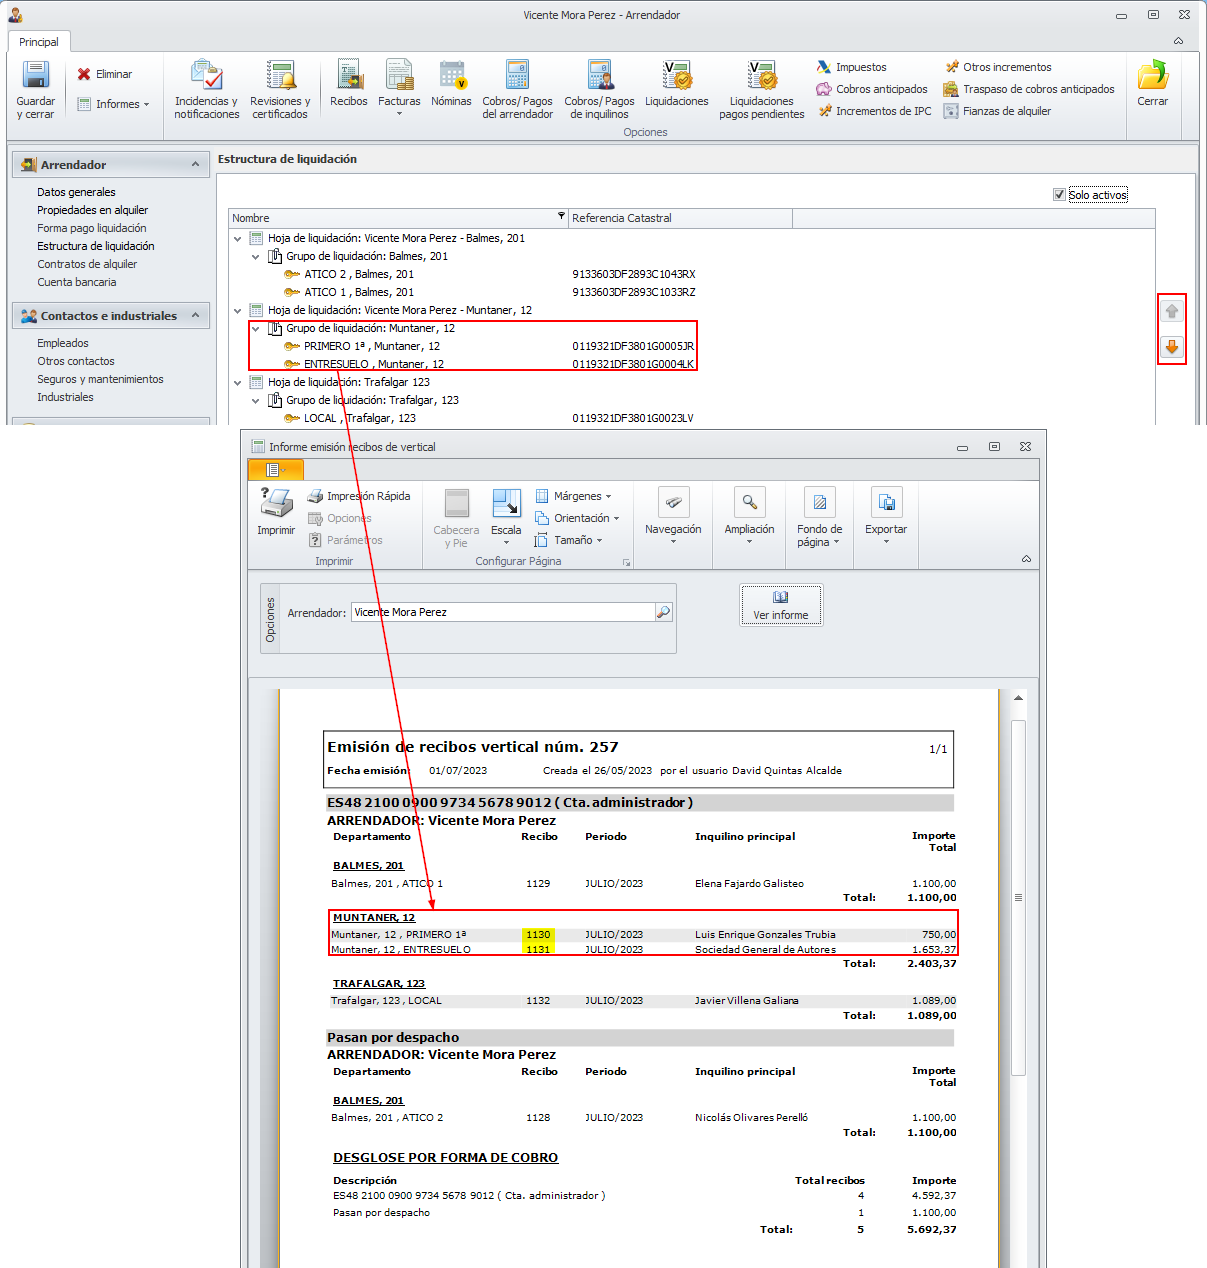Click the Nombre column filter icon

click(x=561, y=217)
